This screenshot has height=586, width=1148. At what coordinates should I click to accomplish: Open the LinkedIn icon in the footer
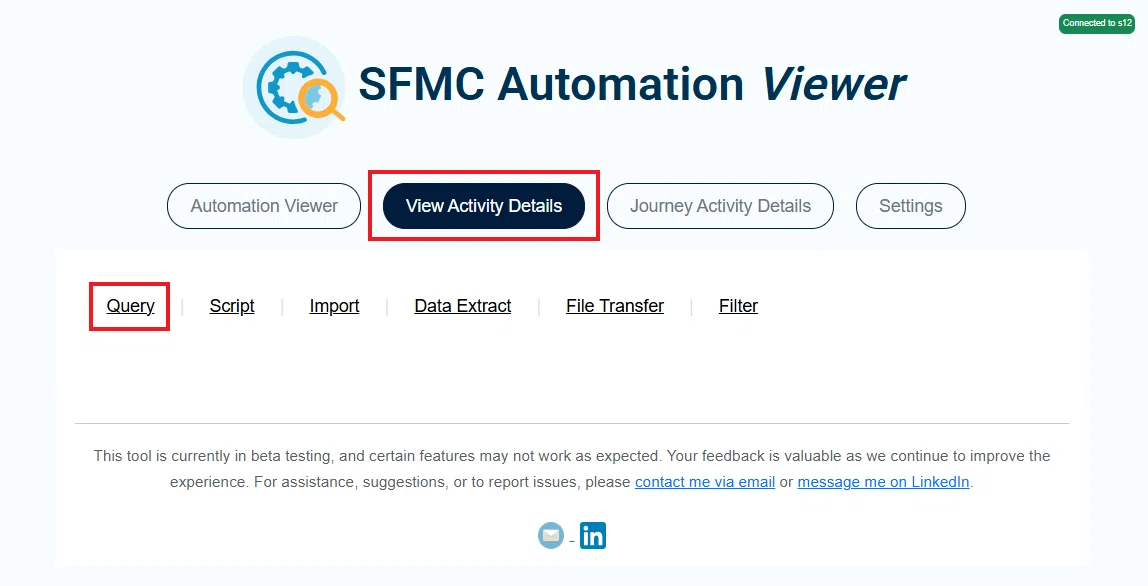593,535
